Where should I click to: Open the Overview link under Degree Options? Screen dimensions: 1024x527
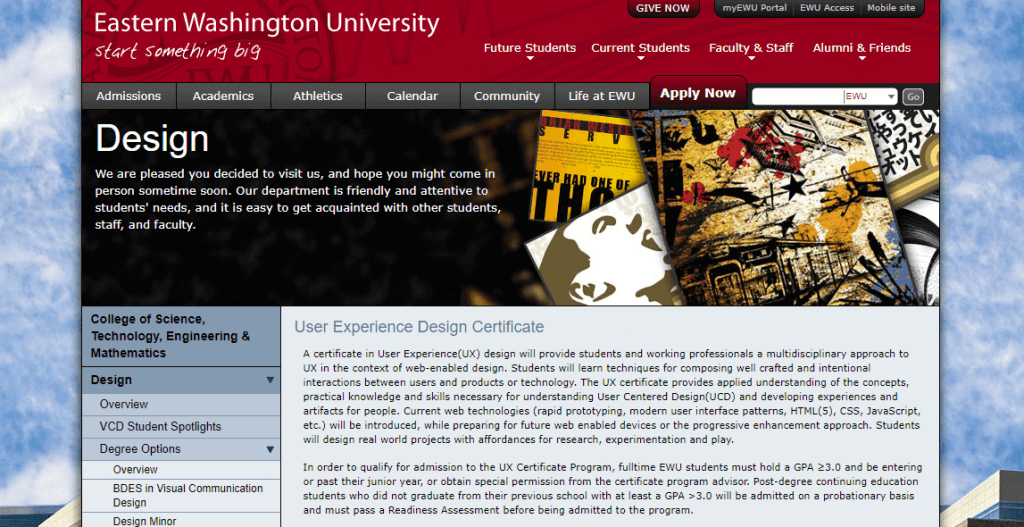pos(135,470)
